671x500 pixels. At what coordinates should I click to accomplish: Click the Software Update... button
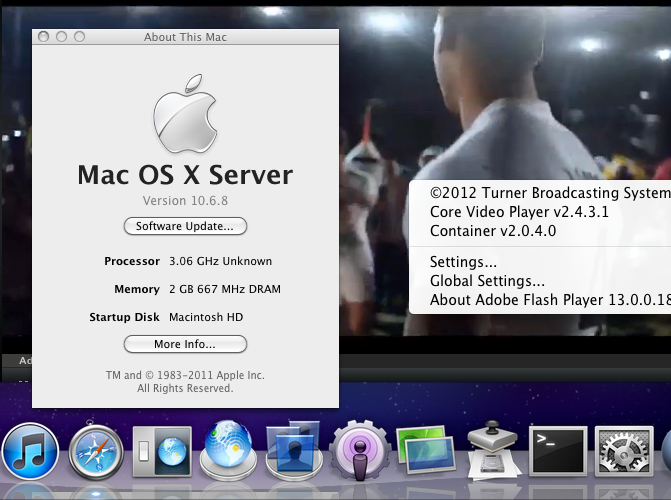(x=185, y=226)
